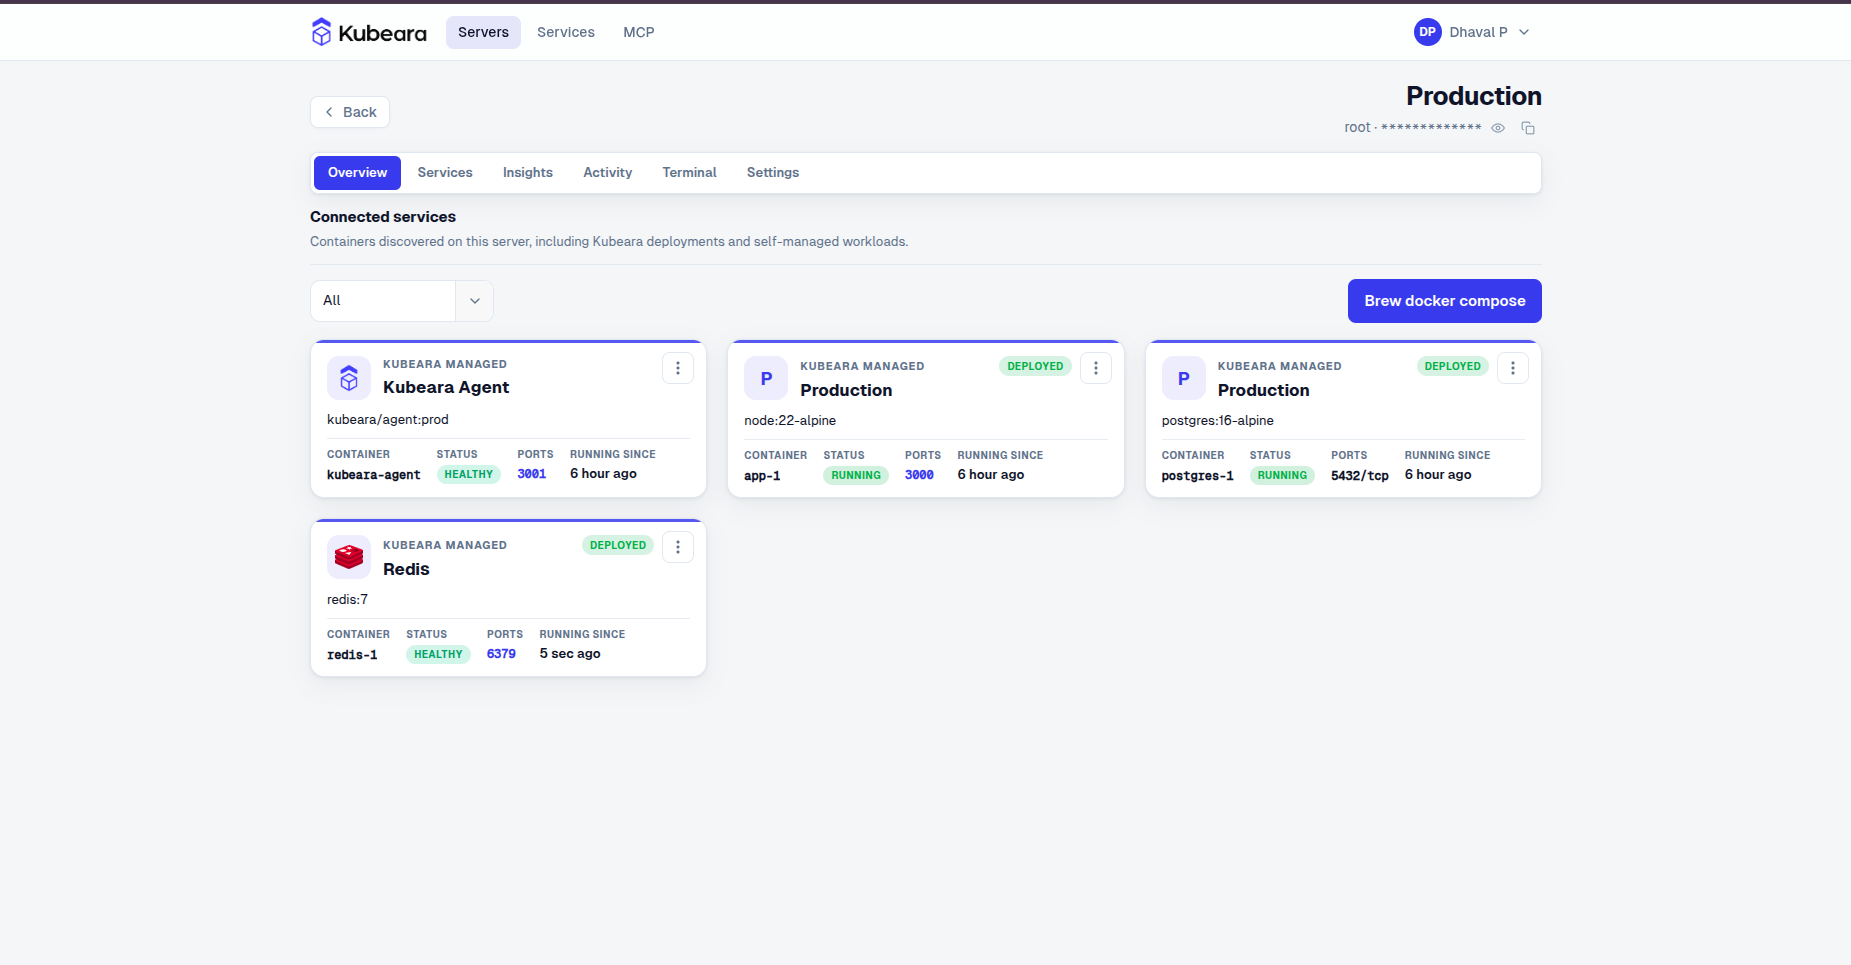1851x965 pixels.
Task: Expand the Dhaval P account menu chevron
Action: coord(1524,32)
